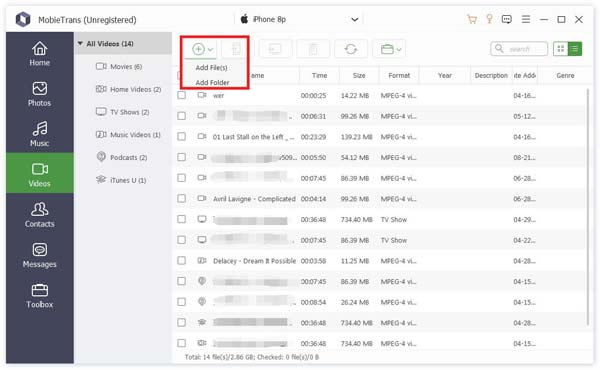
Task: Click the status bar total files text
Action: click(x=251, y=357)
